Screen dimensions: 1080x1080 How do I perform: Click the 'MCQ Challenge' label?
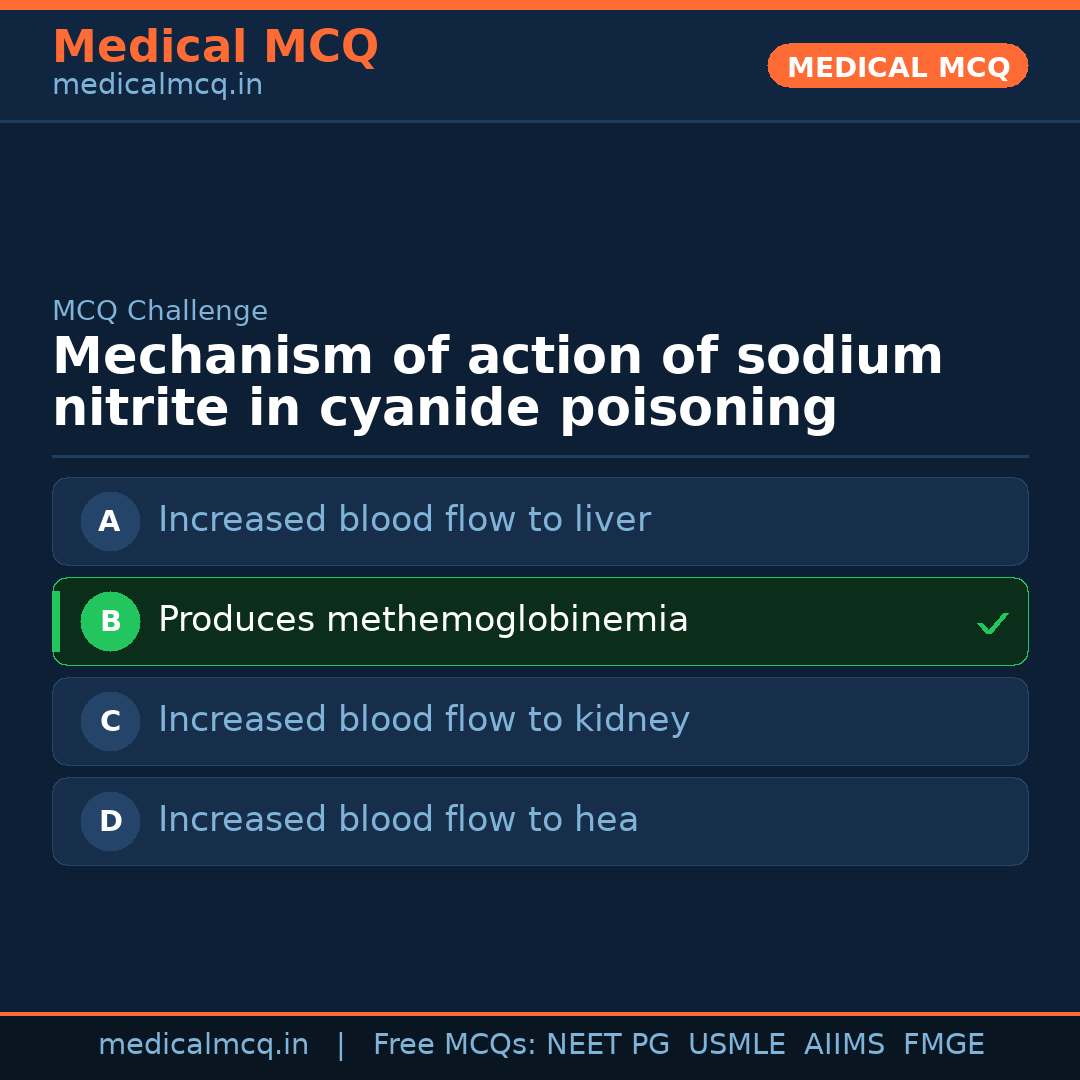point(160,311)
